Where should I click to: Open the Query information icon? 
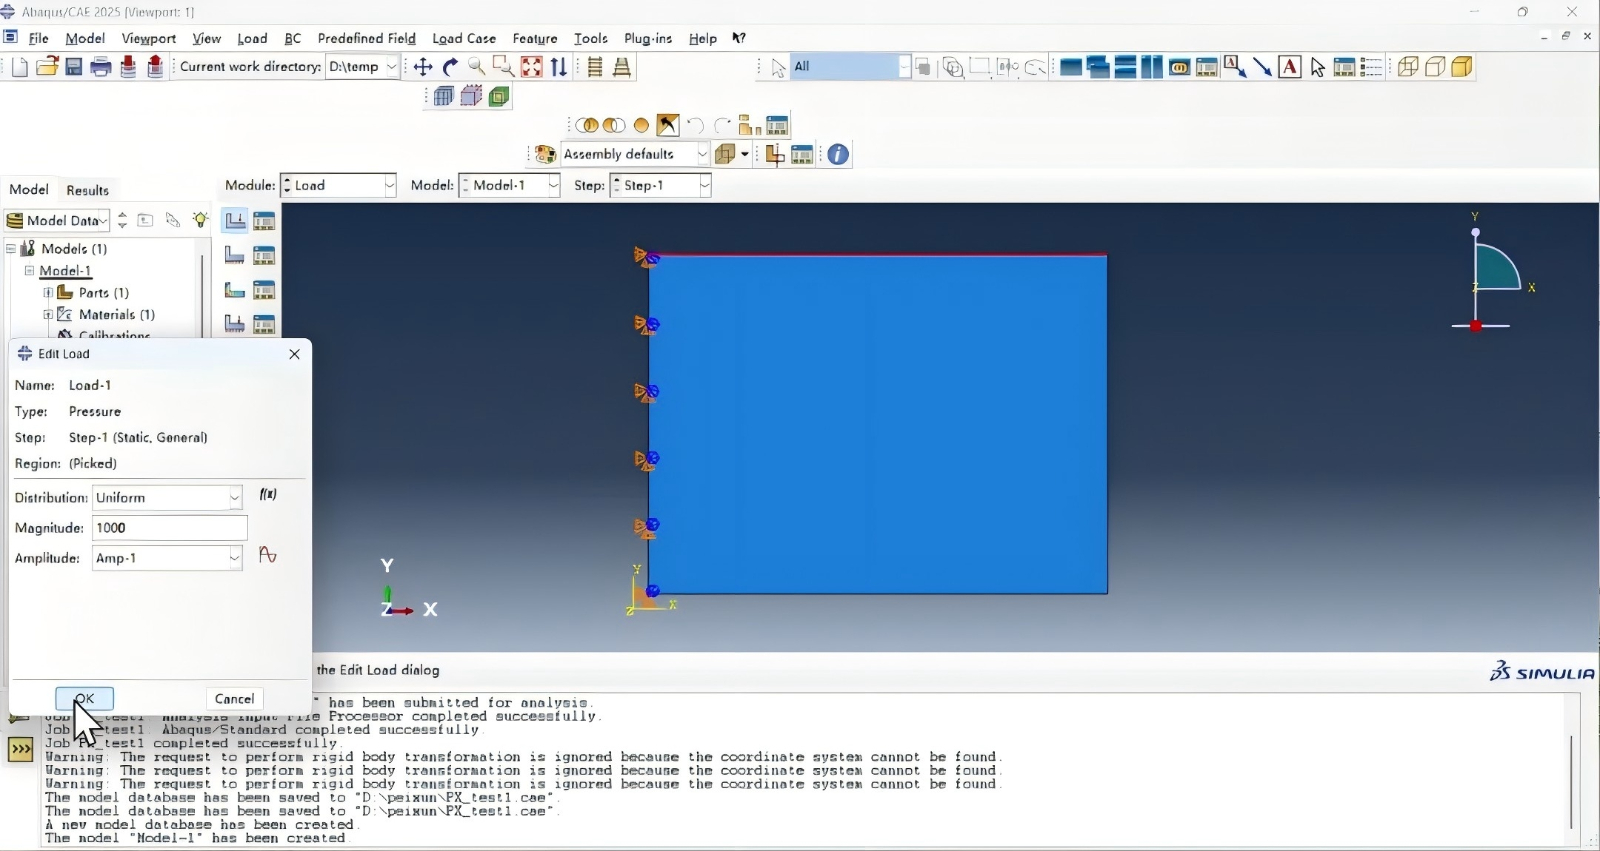[x=838, y=154]
